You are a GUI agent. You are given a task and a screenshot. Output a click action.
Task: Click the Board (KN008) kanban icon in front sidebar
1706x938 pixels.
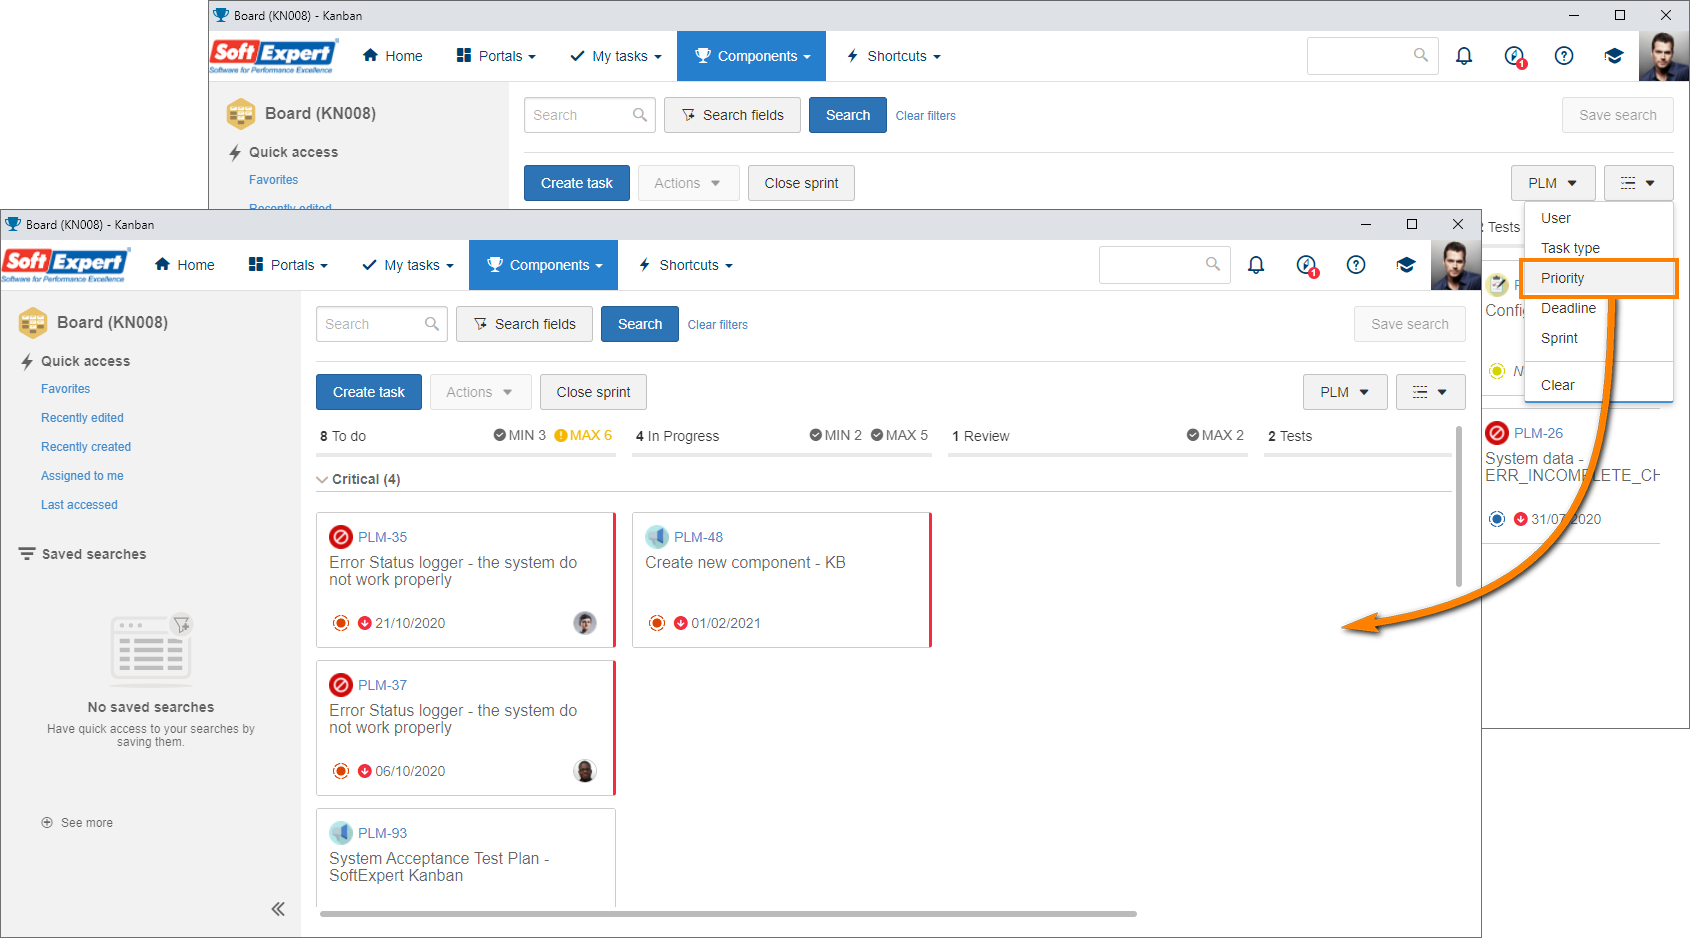[x=33, y=323]
